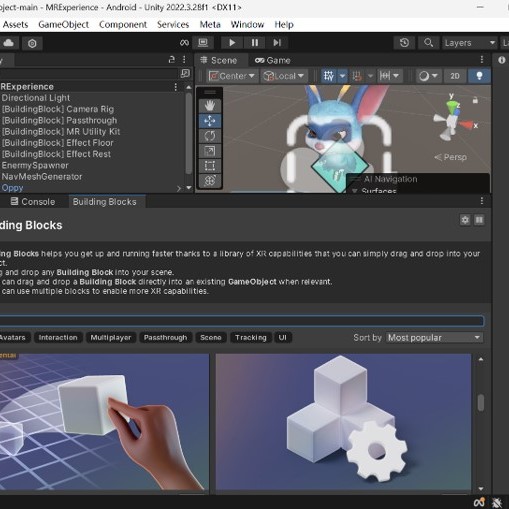Open the snap increment dropdown
509x509 pixels.
tap(389, 76)
